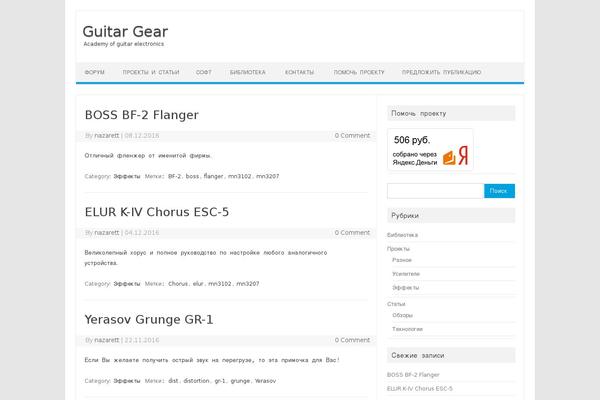Open the Yerasov Grunge GR-1 post

(x=149, y=319)
